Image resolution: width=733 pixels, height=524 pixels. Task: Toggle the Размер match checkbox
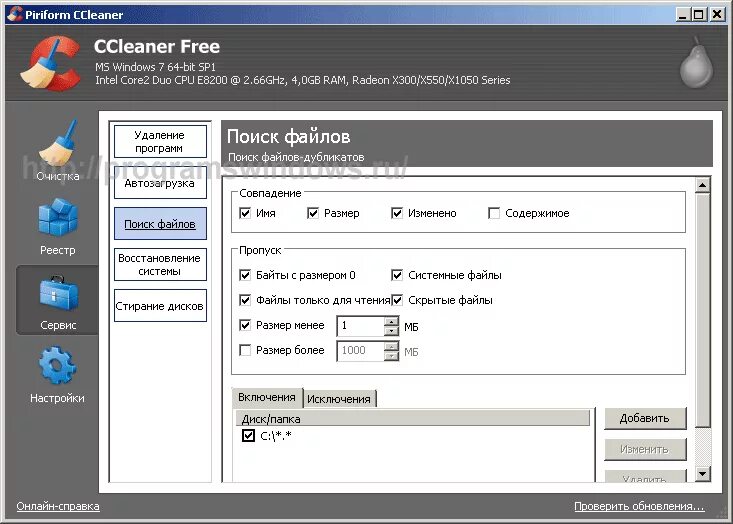pos(313,213)
